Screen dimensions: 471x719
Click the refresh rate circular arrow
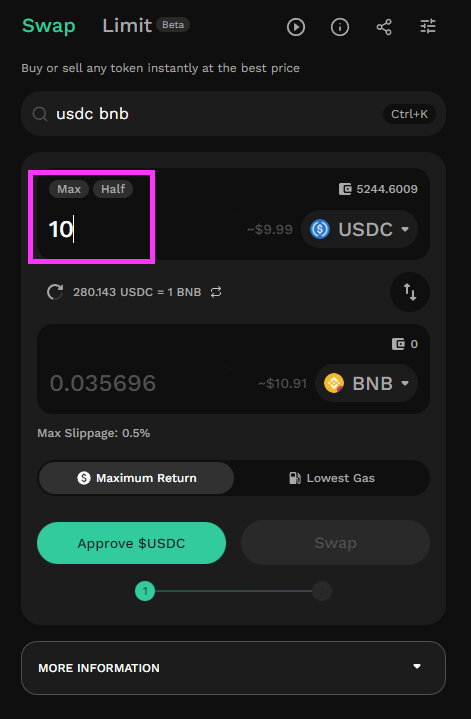pos(55,292)
